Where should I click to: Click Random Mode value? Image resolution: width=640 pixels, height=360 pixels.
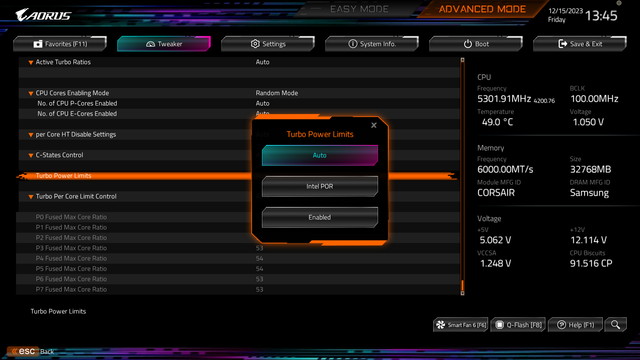(x=277, y=93)
